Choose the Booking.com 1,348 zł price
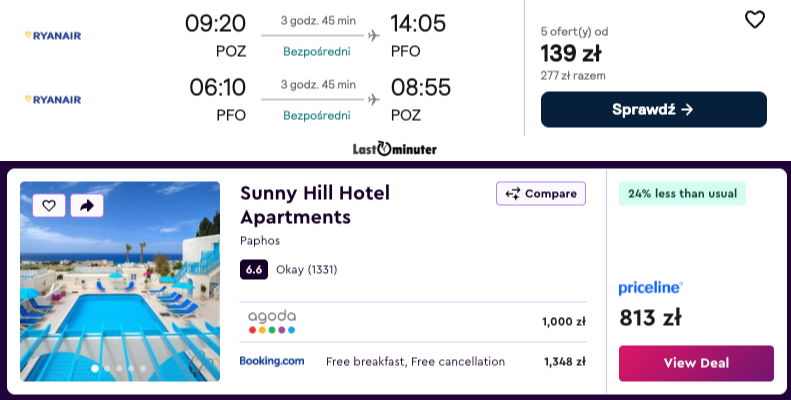This screenshot has height=400, width=791. point(565,361)
